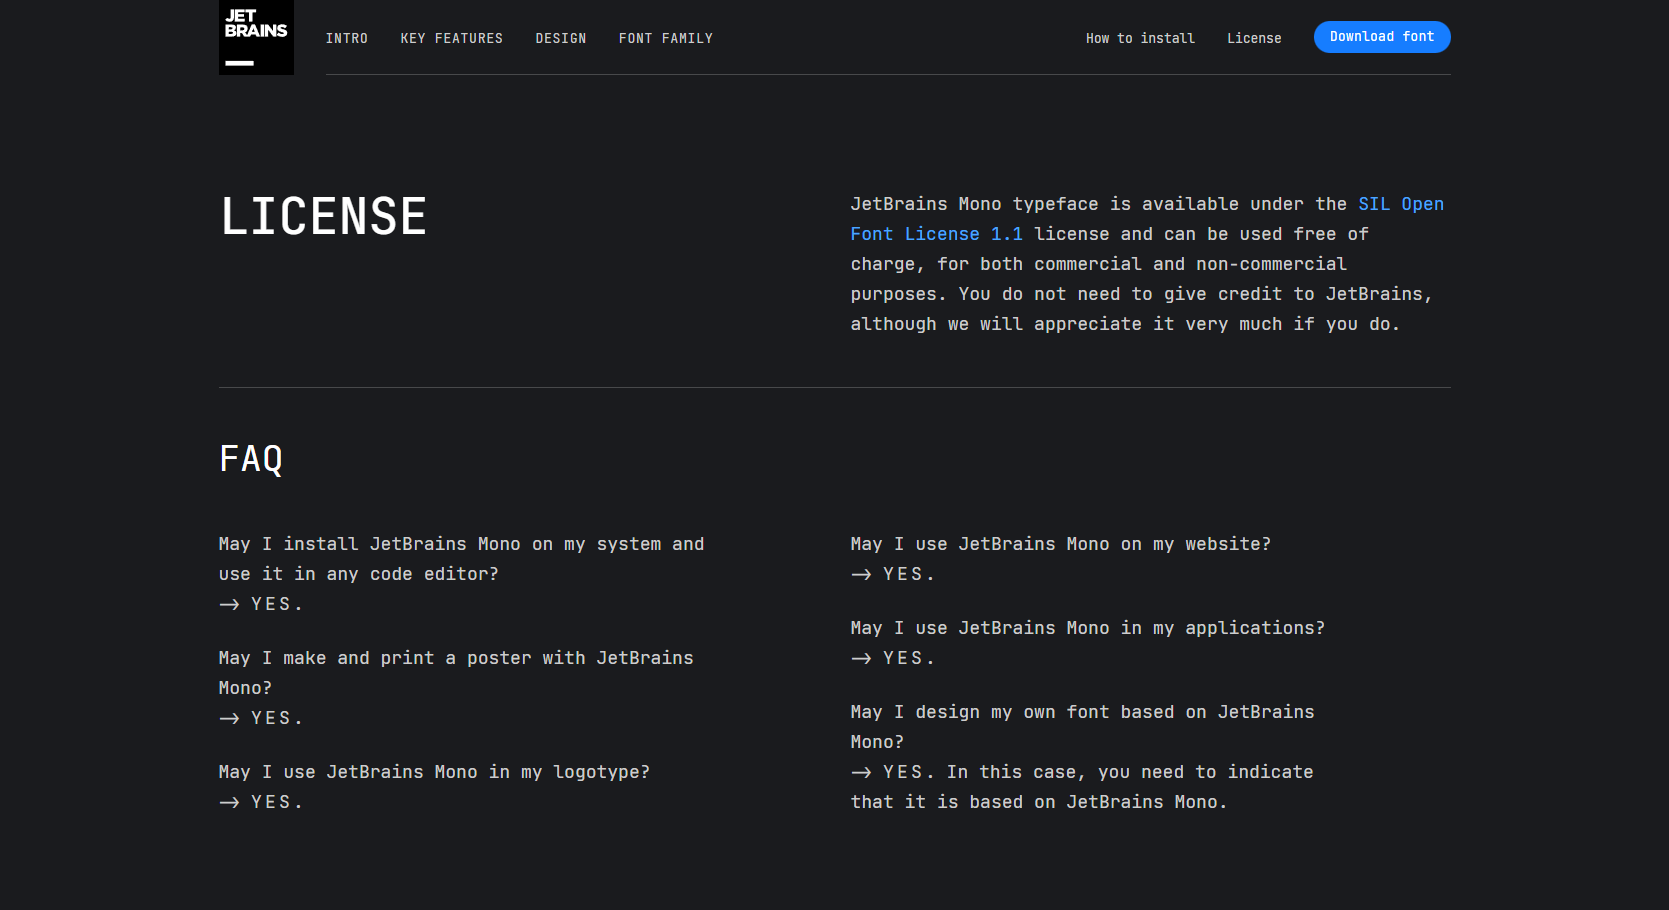Click YES answer under the applications question

pos(893,658)
